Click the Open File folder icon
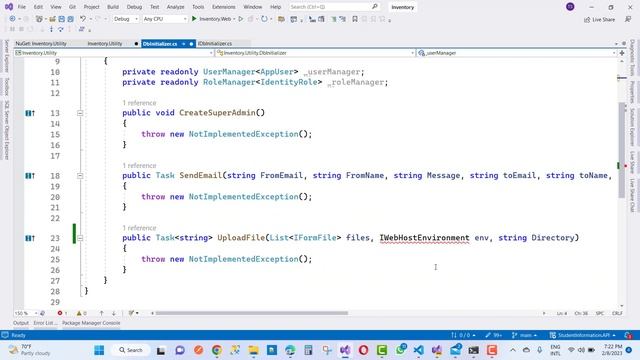The height and width of the screenshot is (360, 640). (x=52, y=19)
